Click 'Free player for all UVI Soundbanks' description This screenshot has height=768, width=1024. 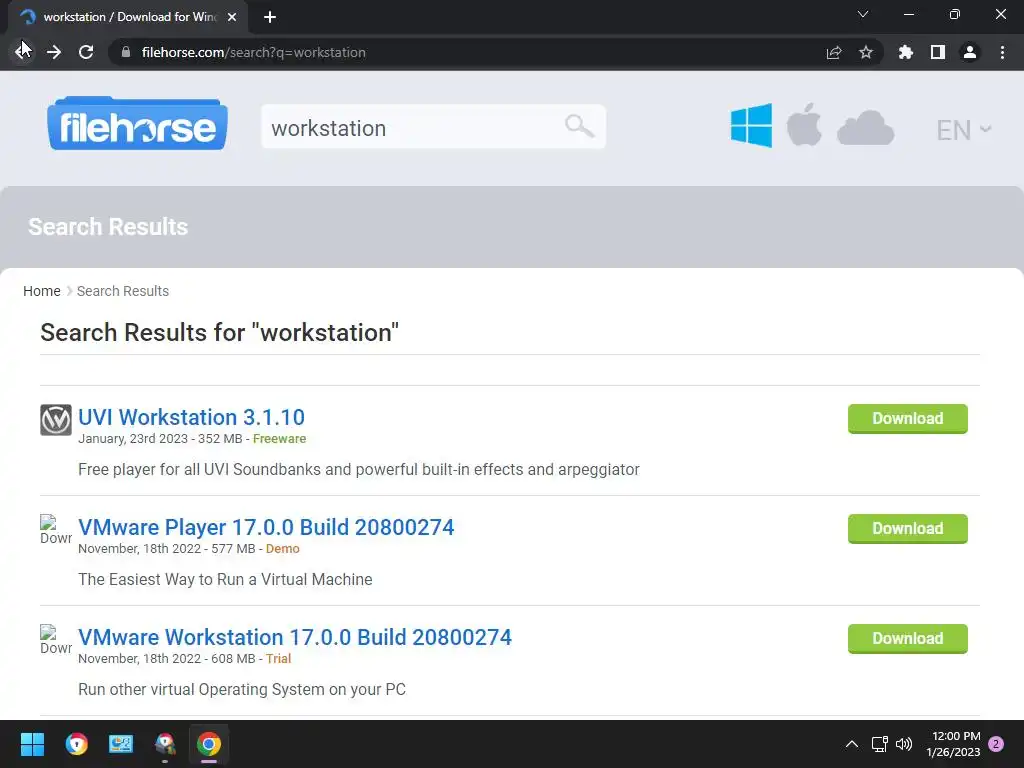(359, 469)
